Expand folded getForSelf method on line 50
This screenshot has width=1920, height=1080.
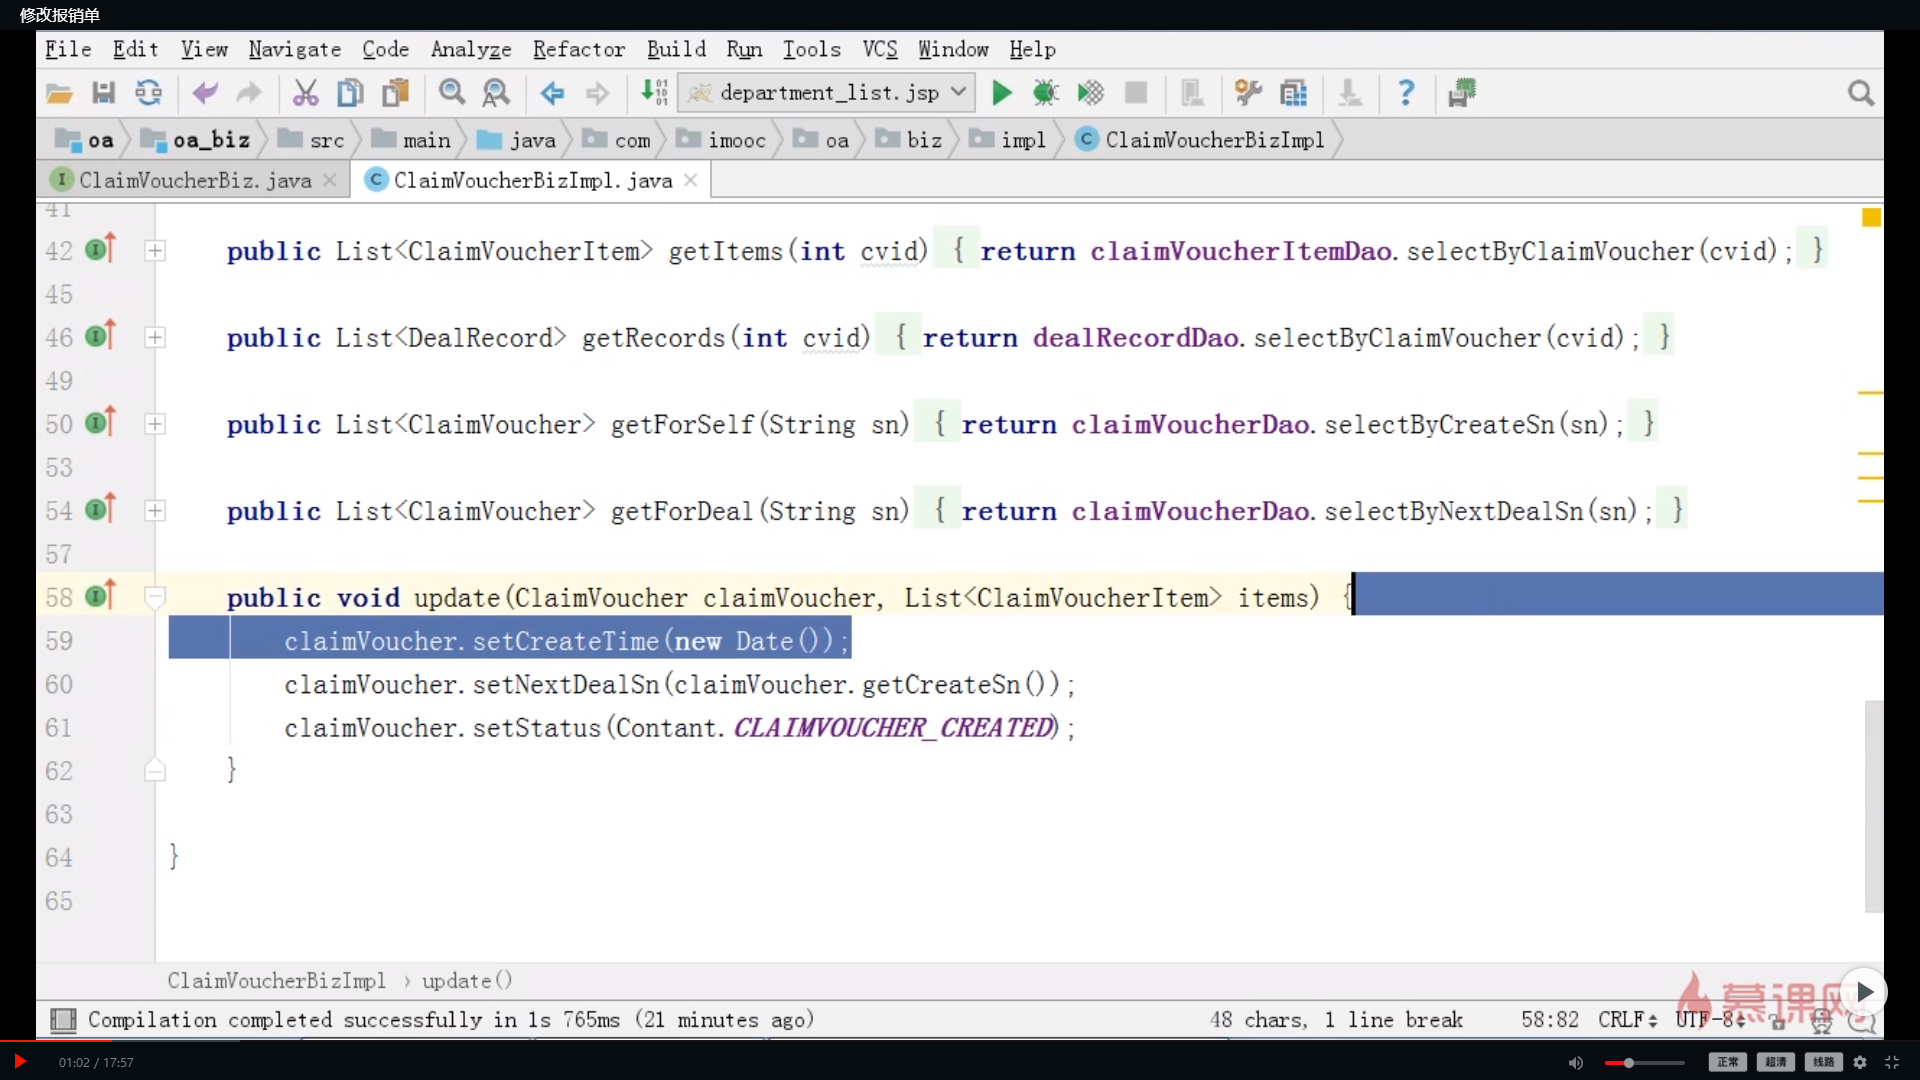(155, 424)
